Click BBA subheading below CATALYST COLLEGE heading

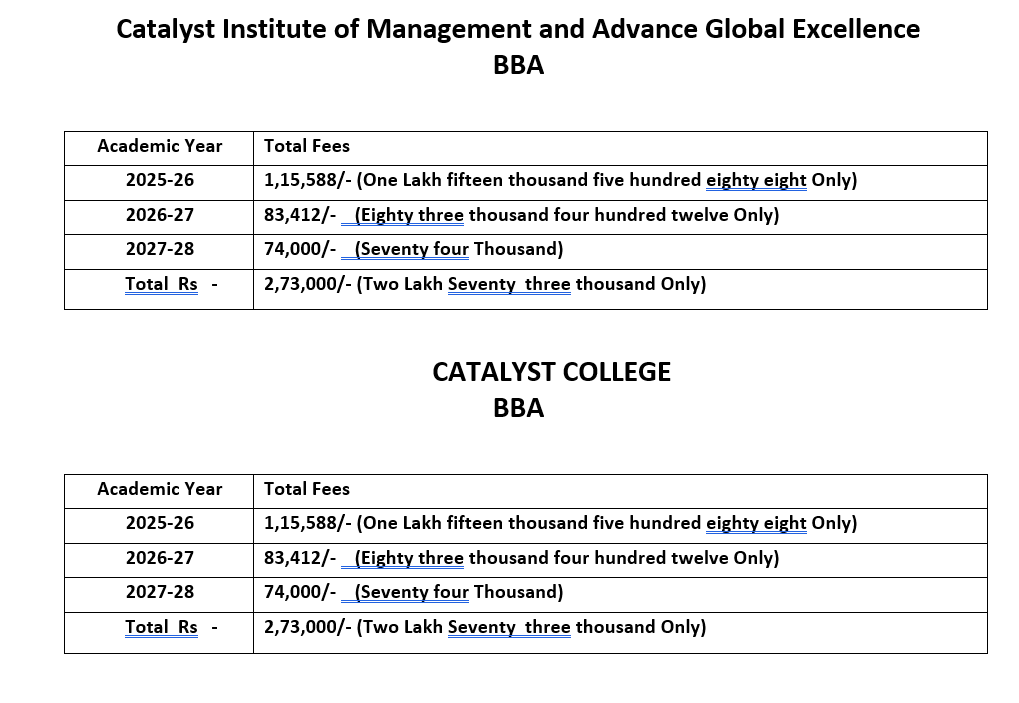point(518,408)
